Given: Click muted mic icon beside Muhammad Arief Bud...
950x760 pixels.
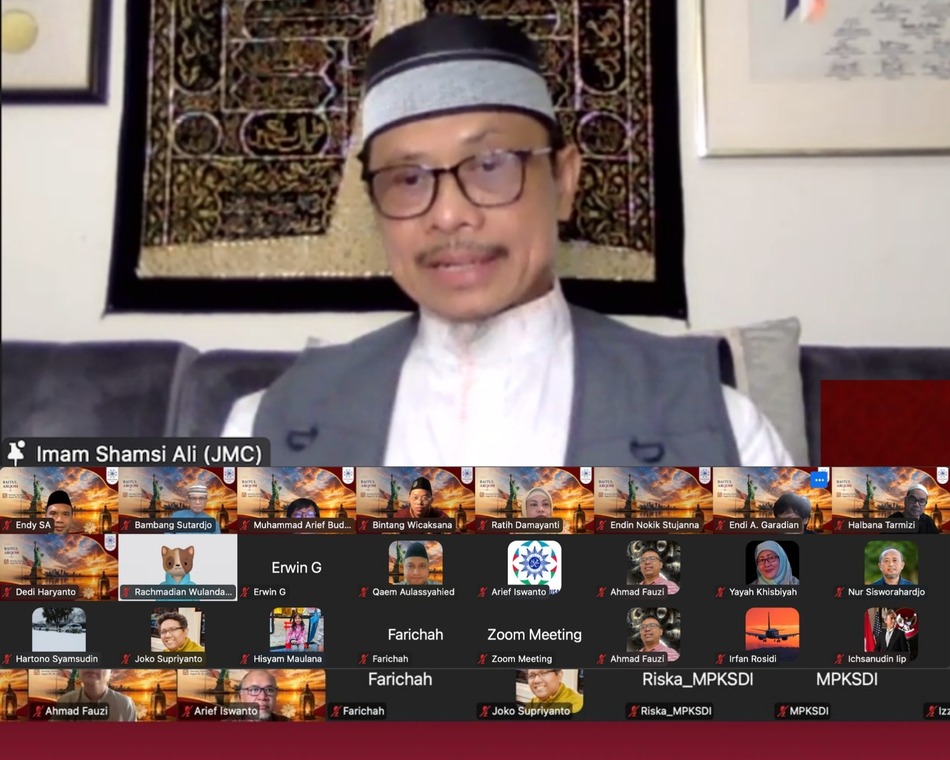Looking at the screenshot, I should click(245, 525).
